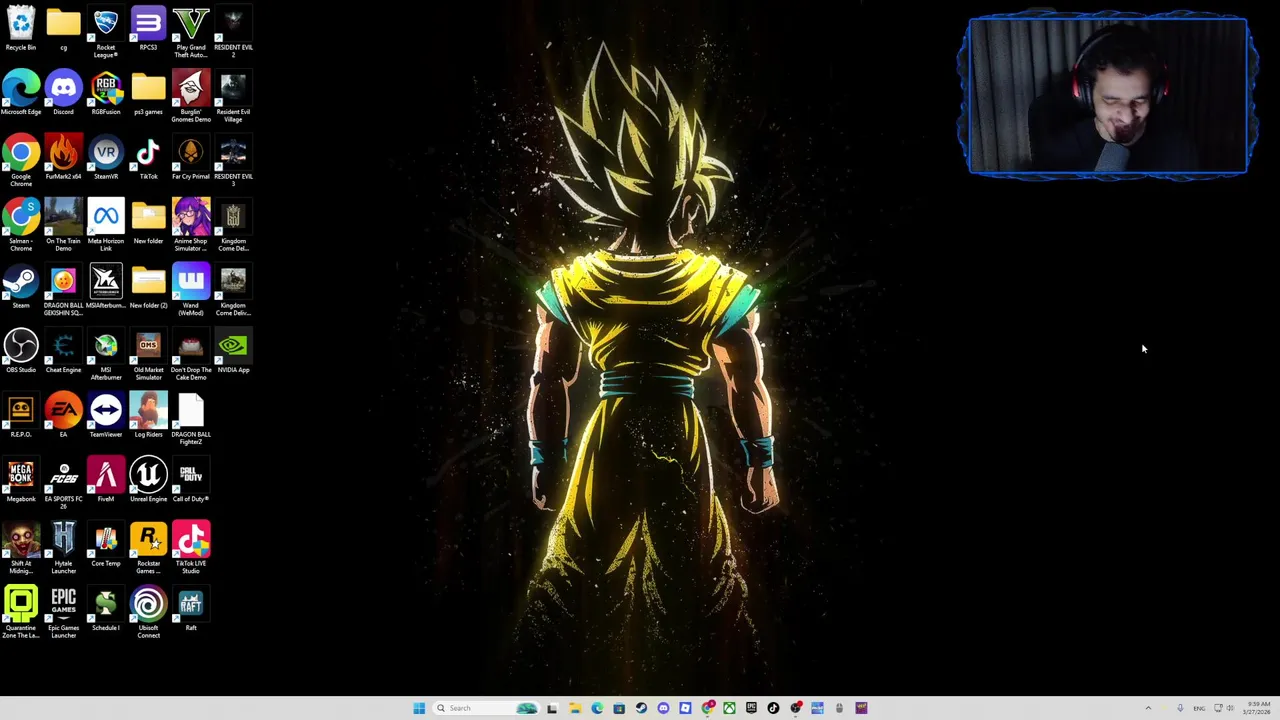Launch Schedule I game shortcut

coord(106,610)
